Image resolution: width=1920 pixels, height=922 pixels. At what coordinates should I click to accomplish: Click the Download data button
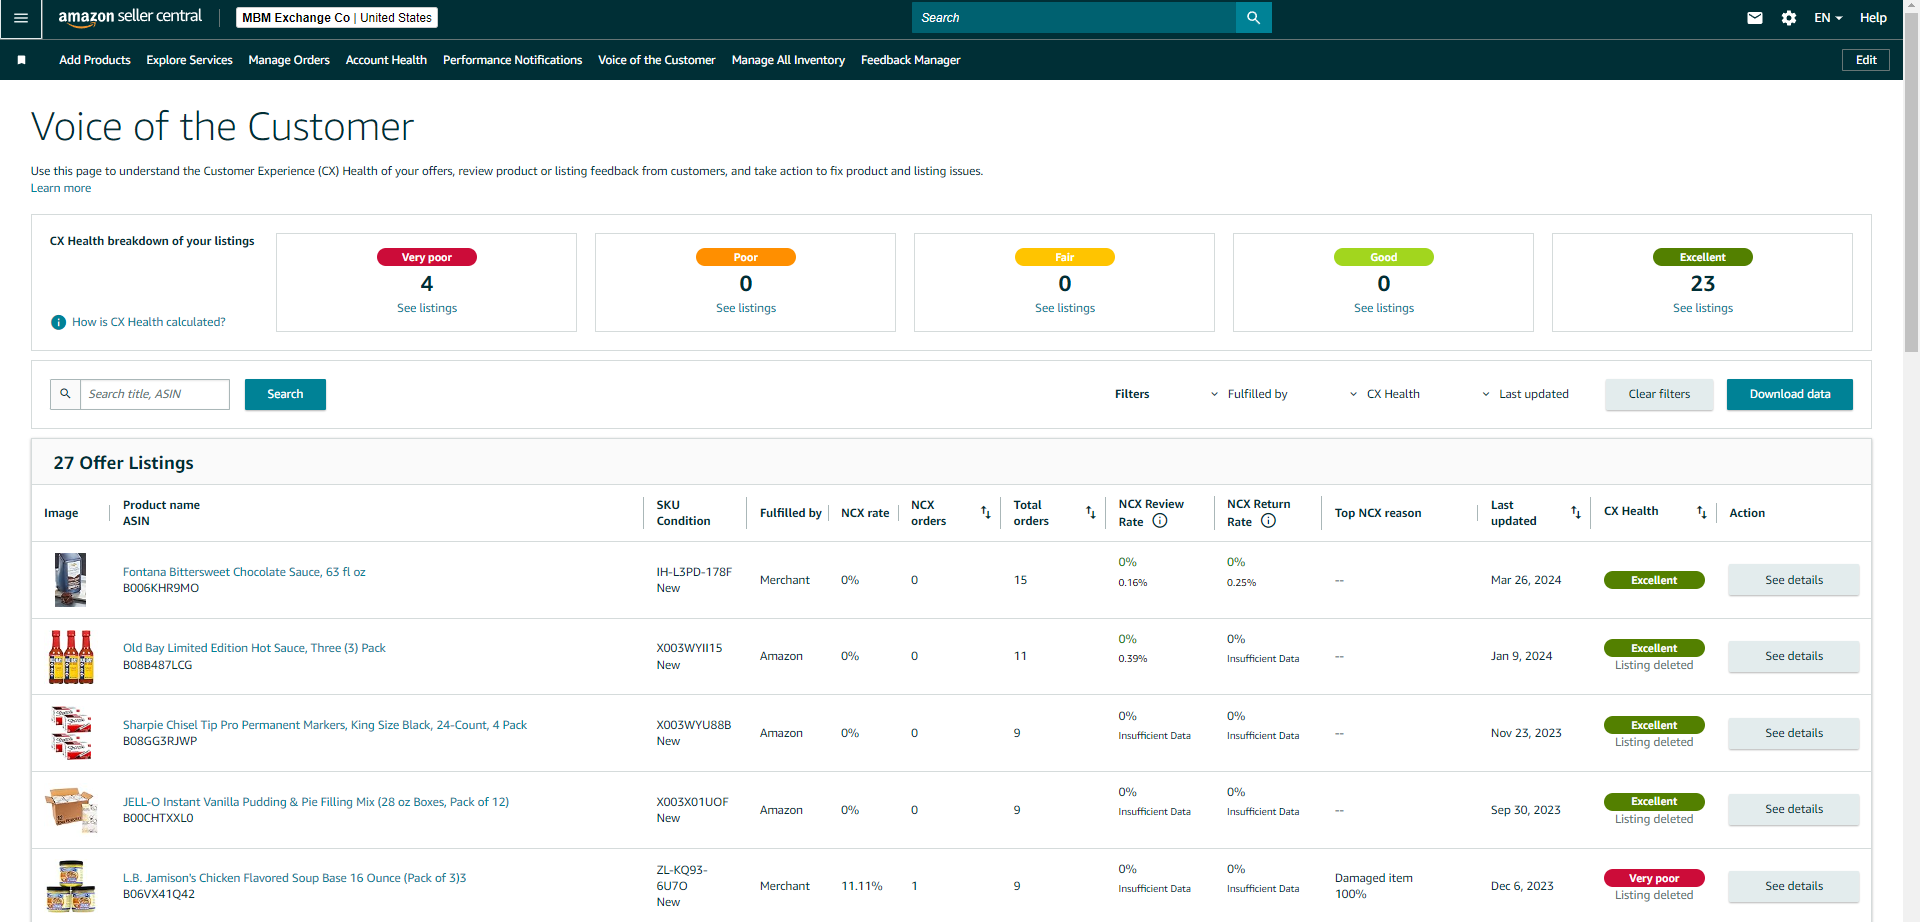[1790, 394]
